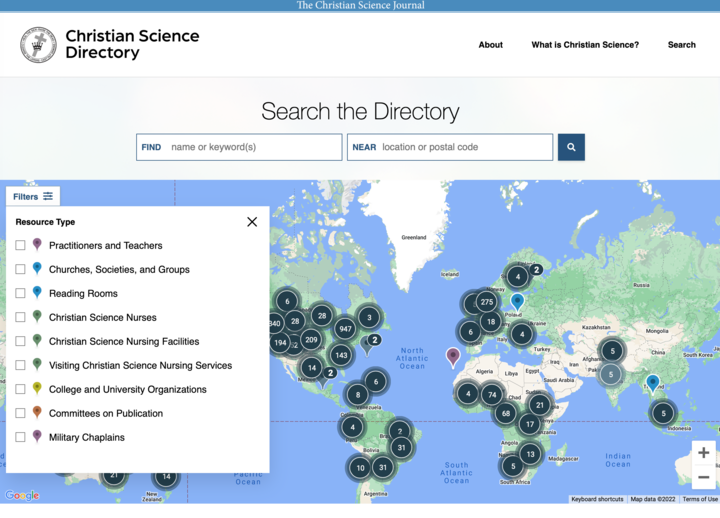Click the 143 cluster marker

pyautogui.click(x=341, y=355)
